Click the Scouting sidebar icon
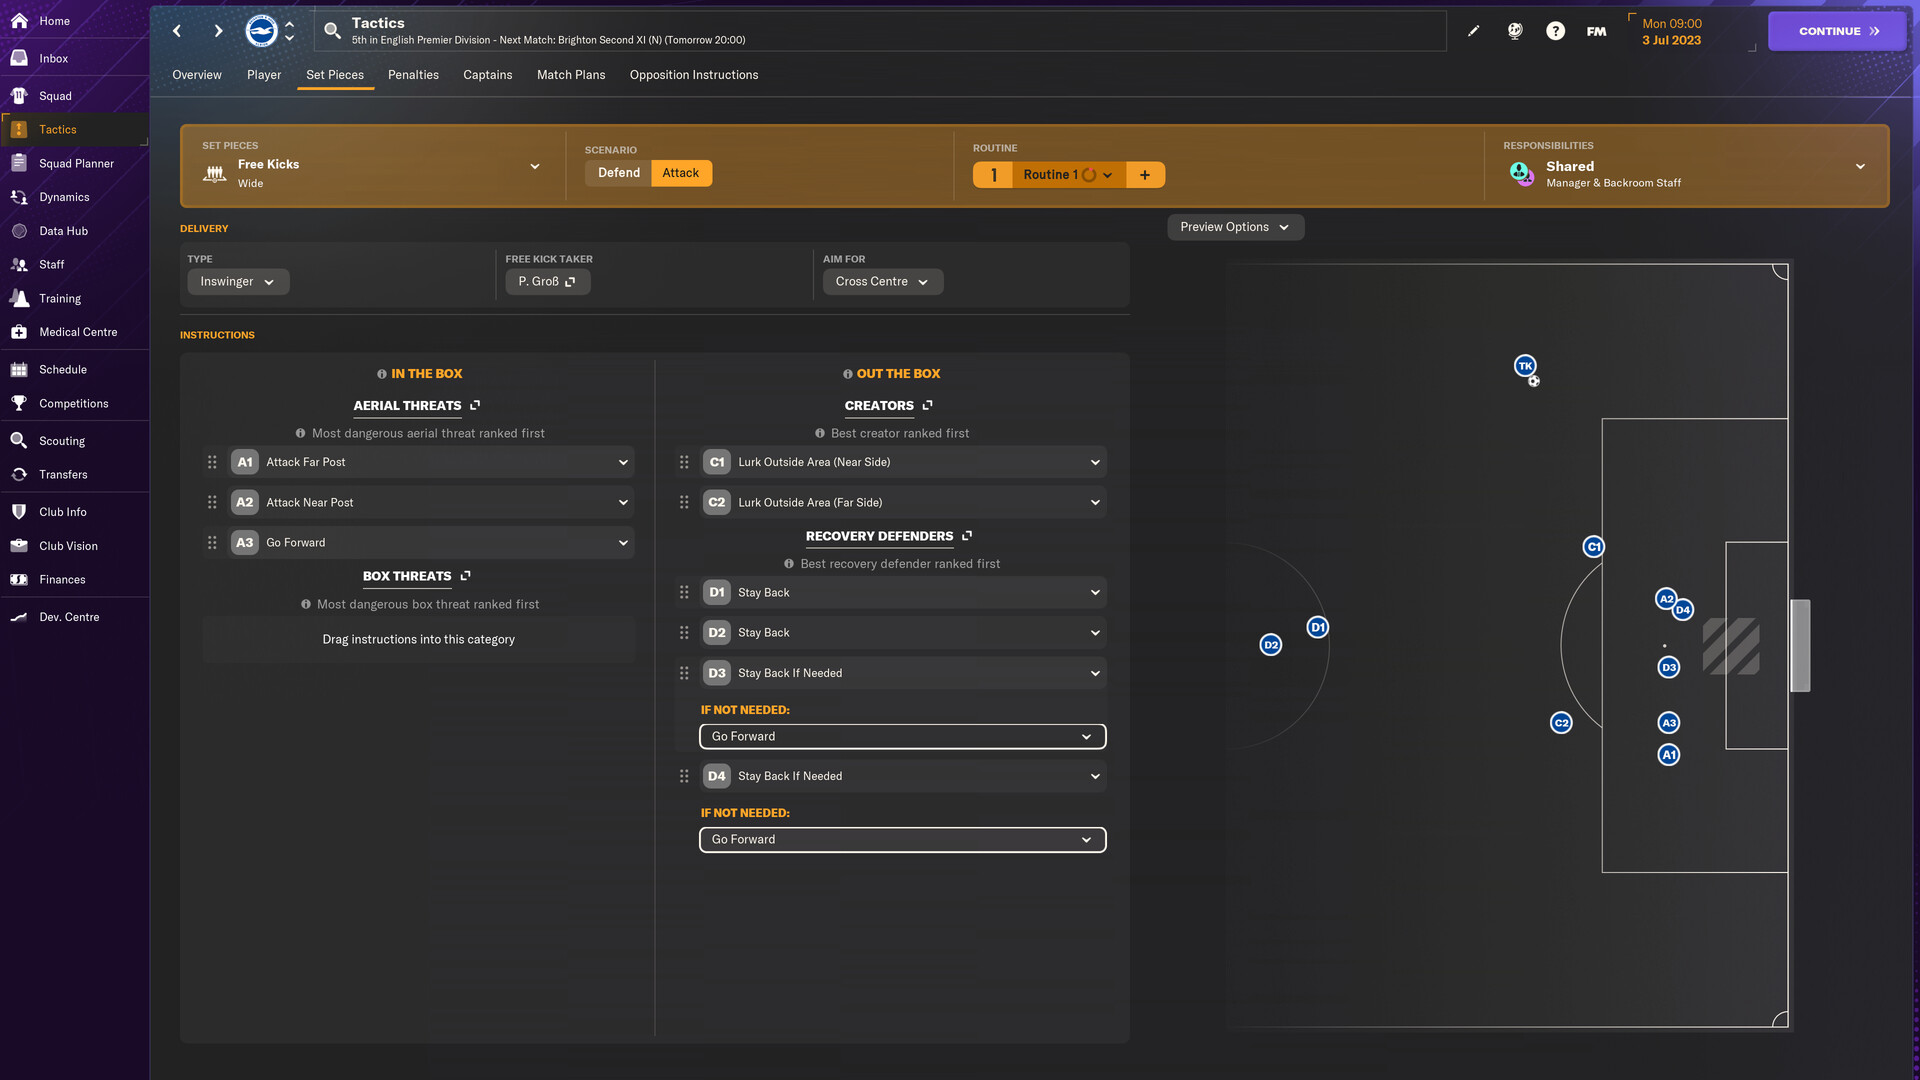1920x1080 pixels. point(62,440)
